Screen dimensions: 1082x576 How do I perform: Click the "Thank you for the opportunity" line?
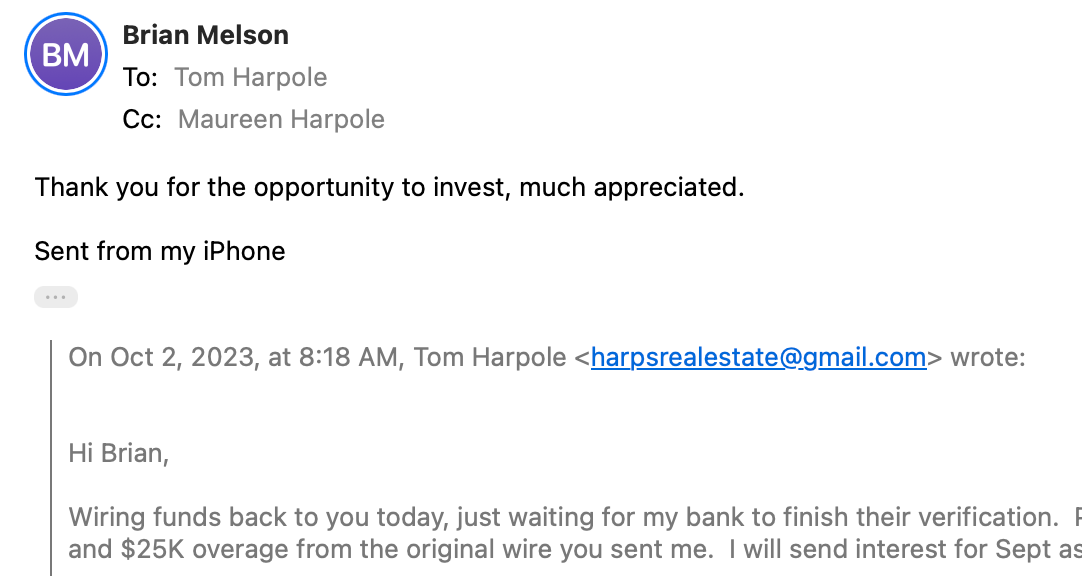389,187
